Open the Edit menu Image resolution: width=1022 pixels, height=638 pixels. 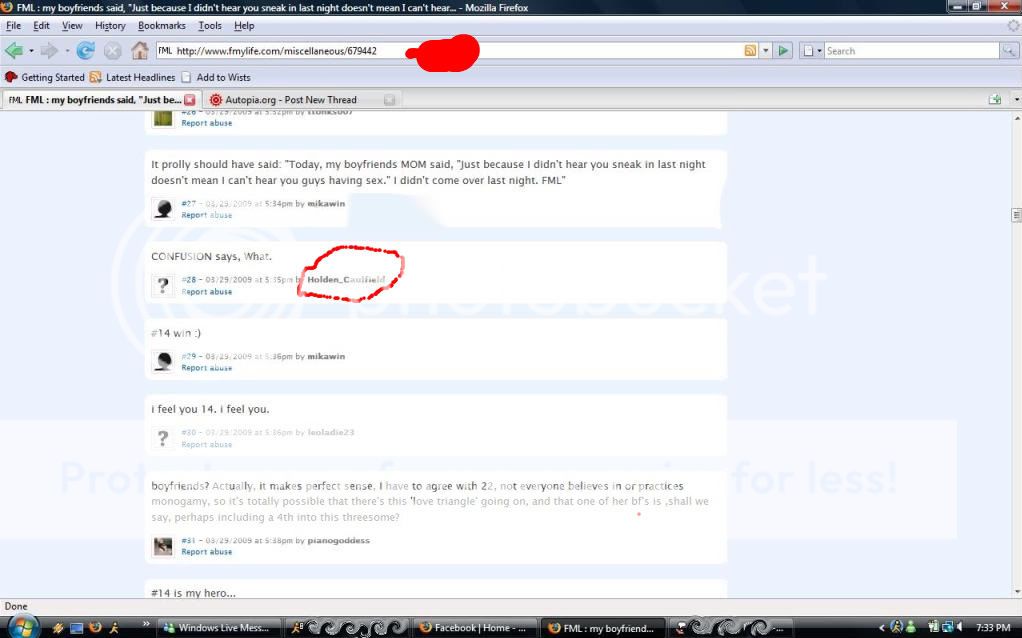click(x=41, y=25)
